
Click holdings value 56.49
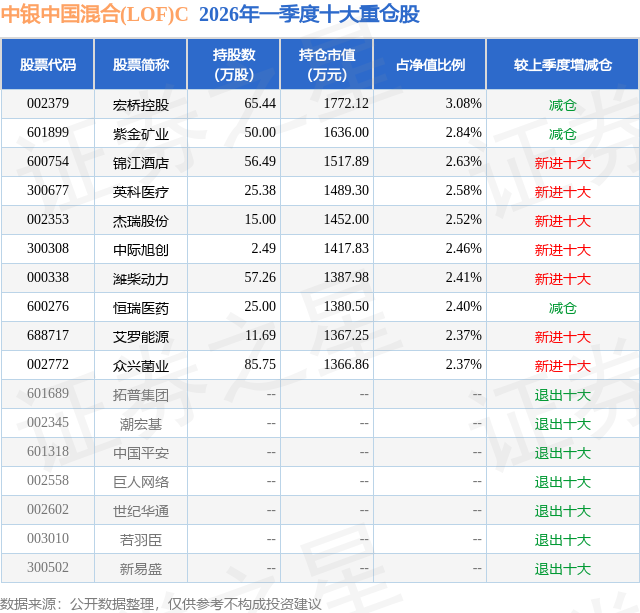pyautogui.click(x=260, y=161)
